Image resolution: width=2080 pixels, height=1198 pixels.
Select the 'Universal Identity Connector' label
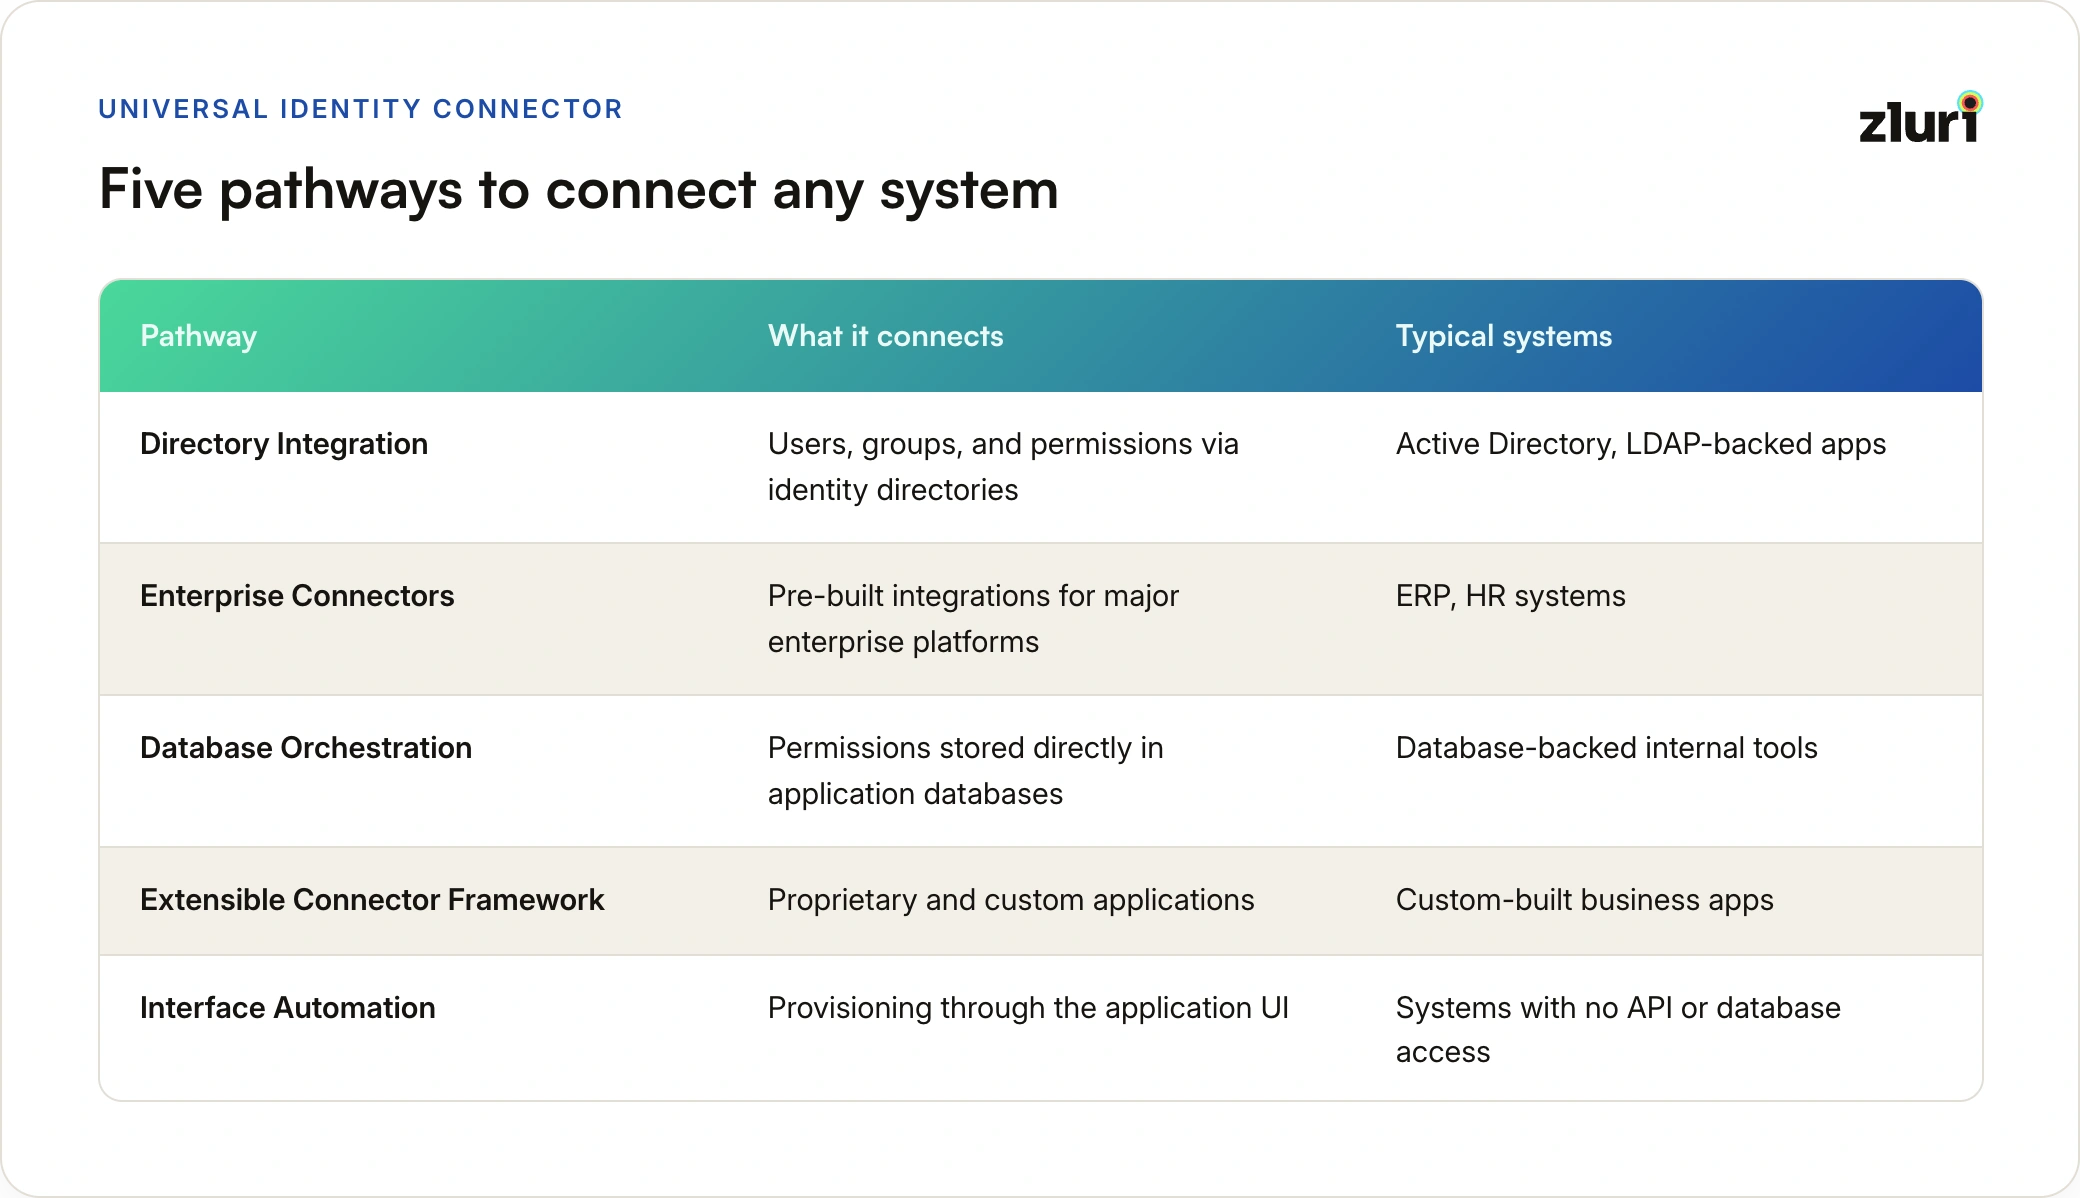tap(361, 109)
